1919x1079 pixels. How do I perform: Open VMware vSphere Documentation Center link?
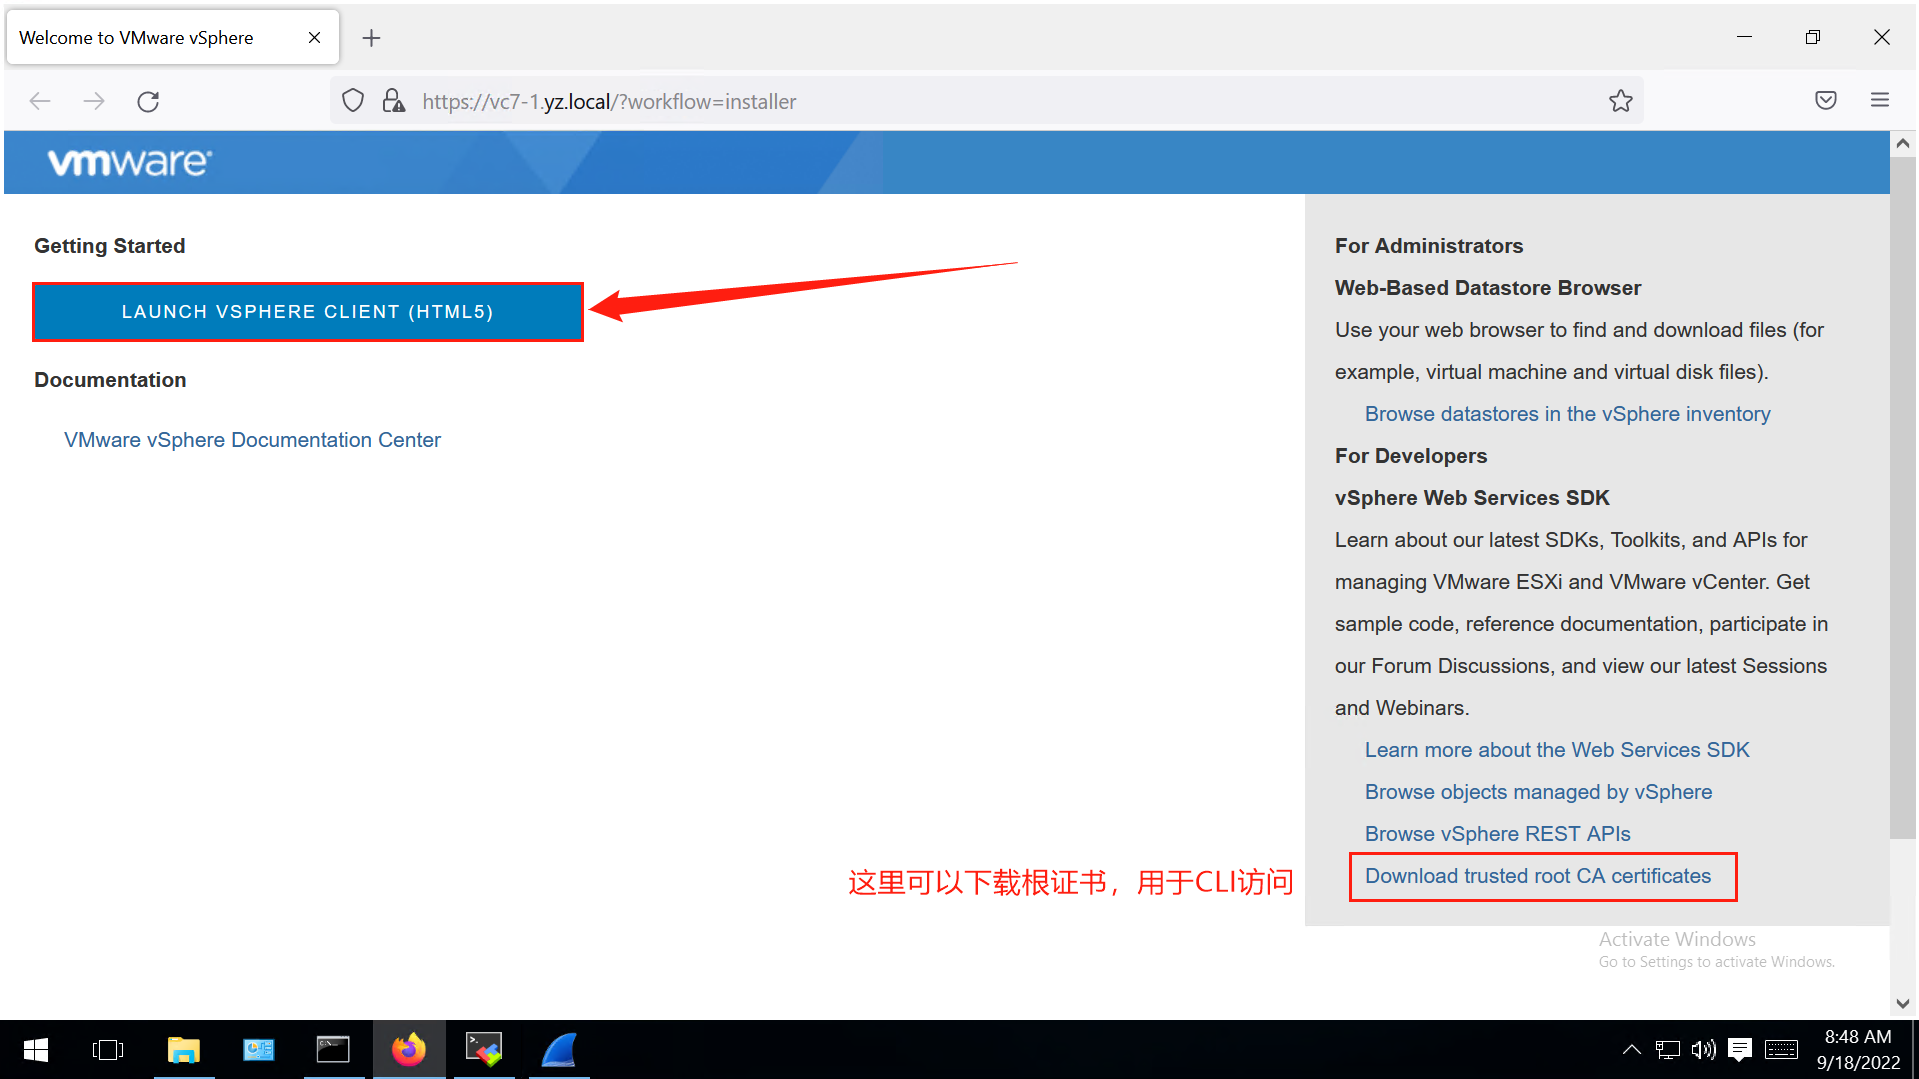(252, 440)
